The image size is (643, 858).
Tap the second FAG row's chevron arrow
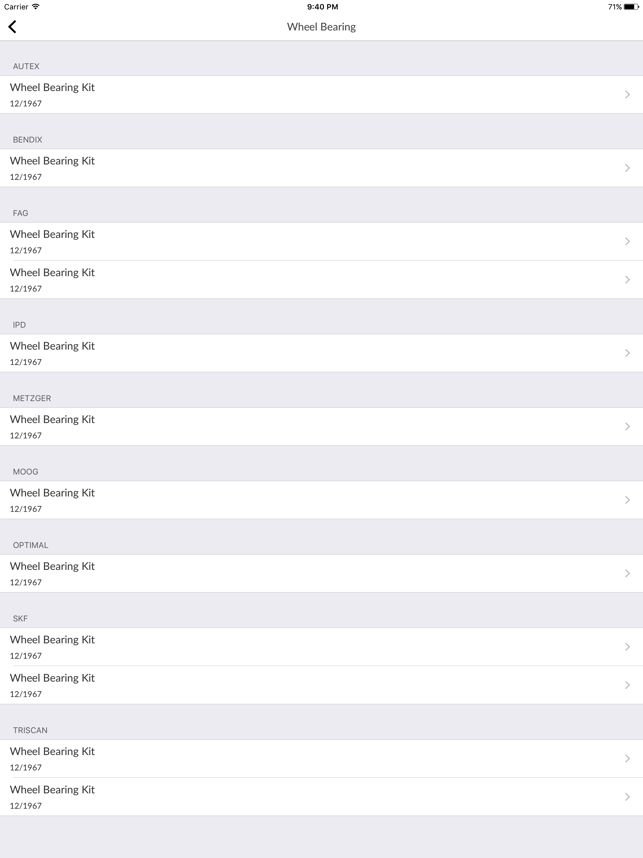click(x=627, y=280)
